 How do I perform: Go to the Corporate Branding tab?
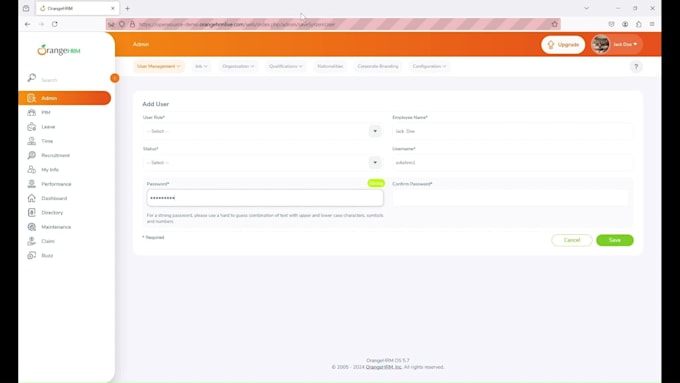pyautogui.click(x=378, y=66)
